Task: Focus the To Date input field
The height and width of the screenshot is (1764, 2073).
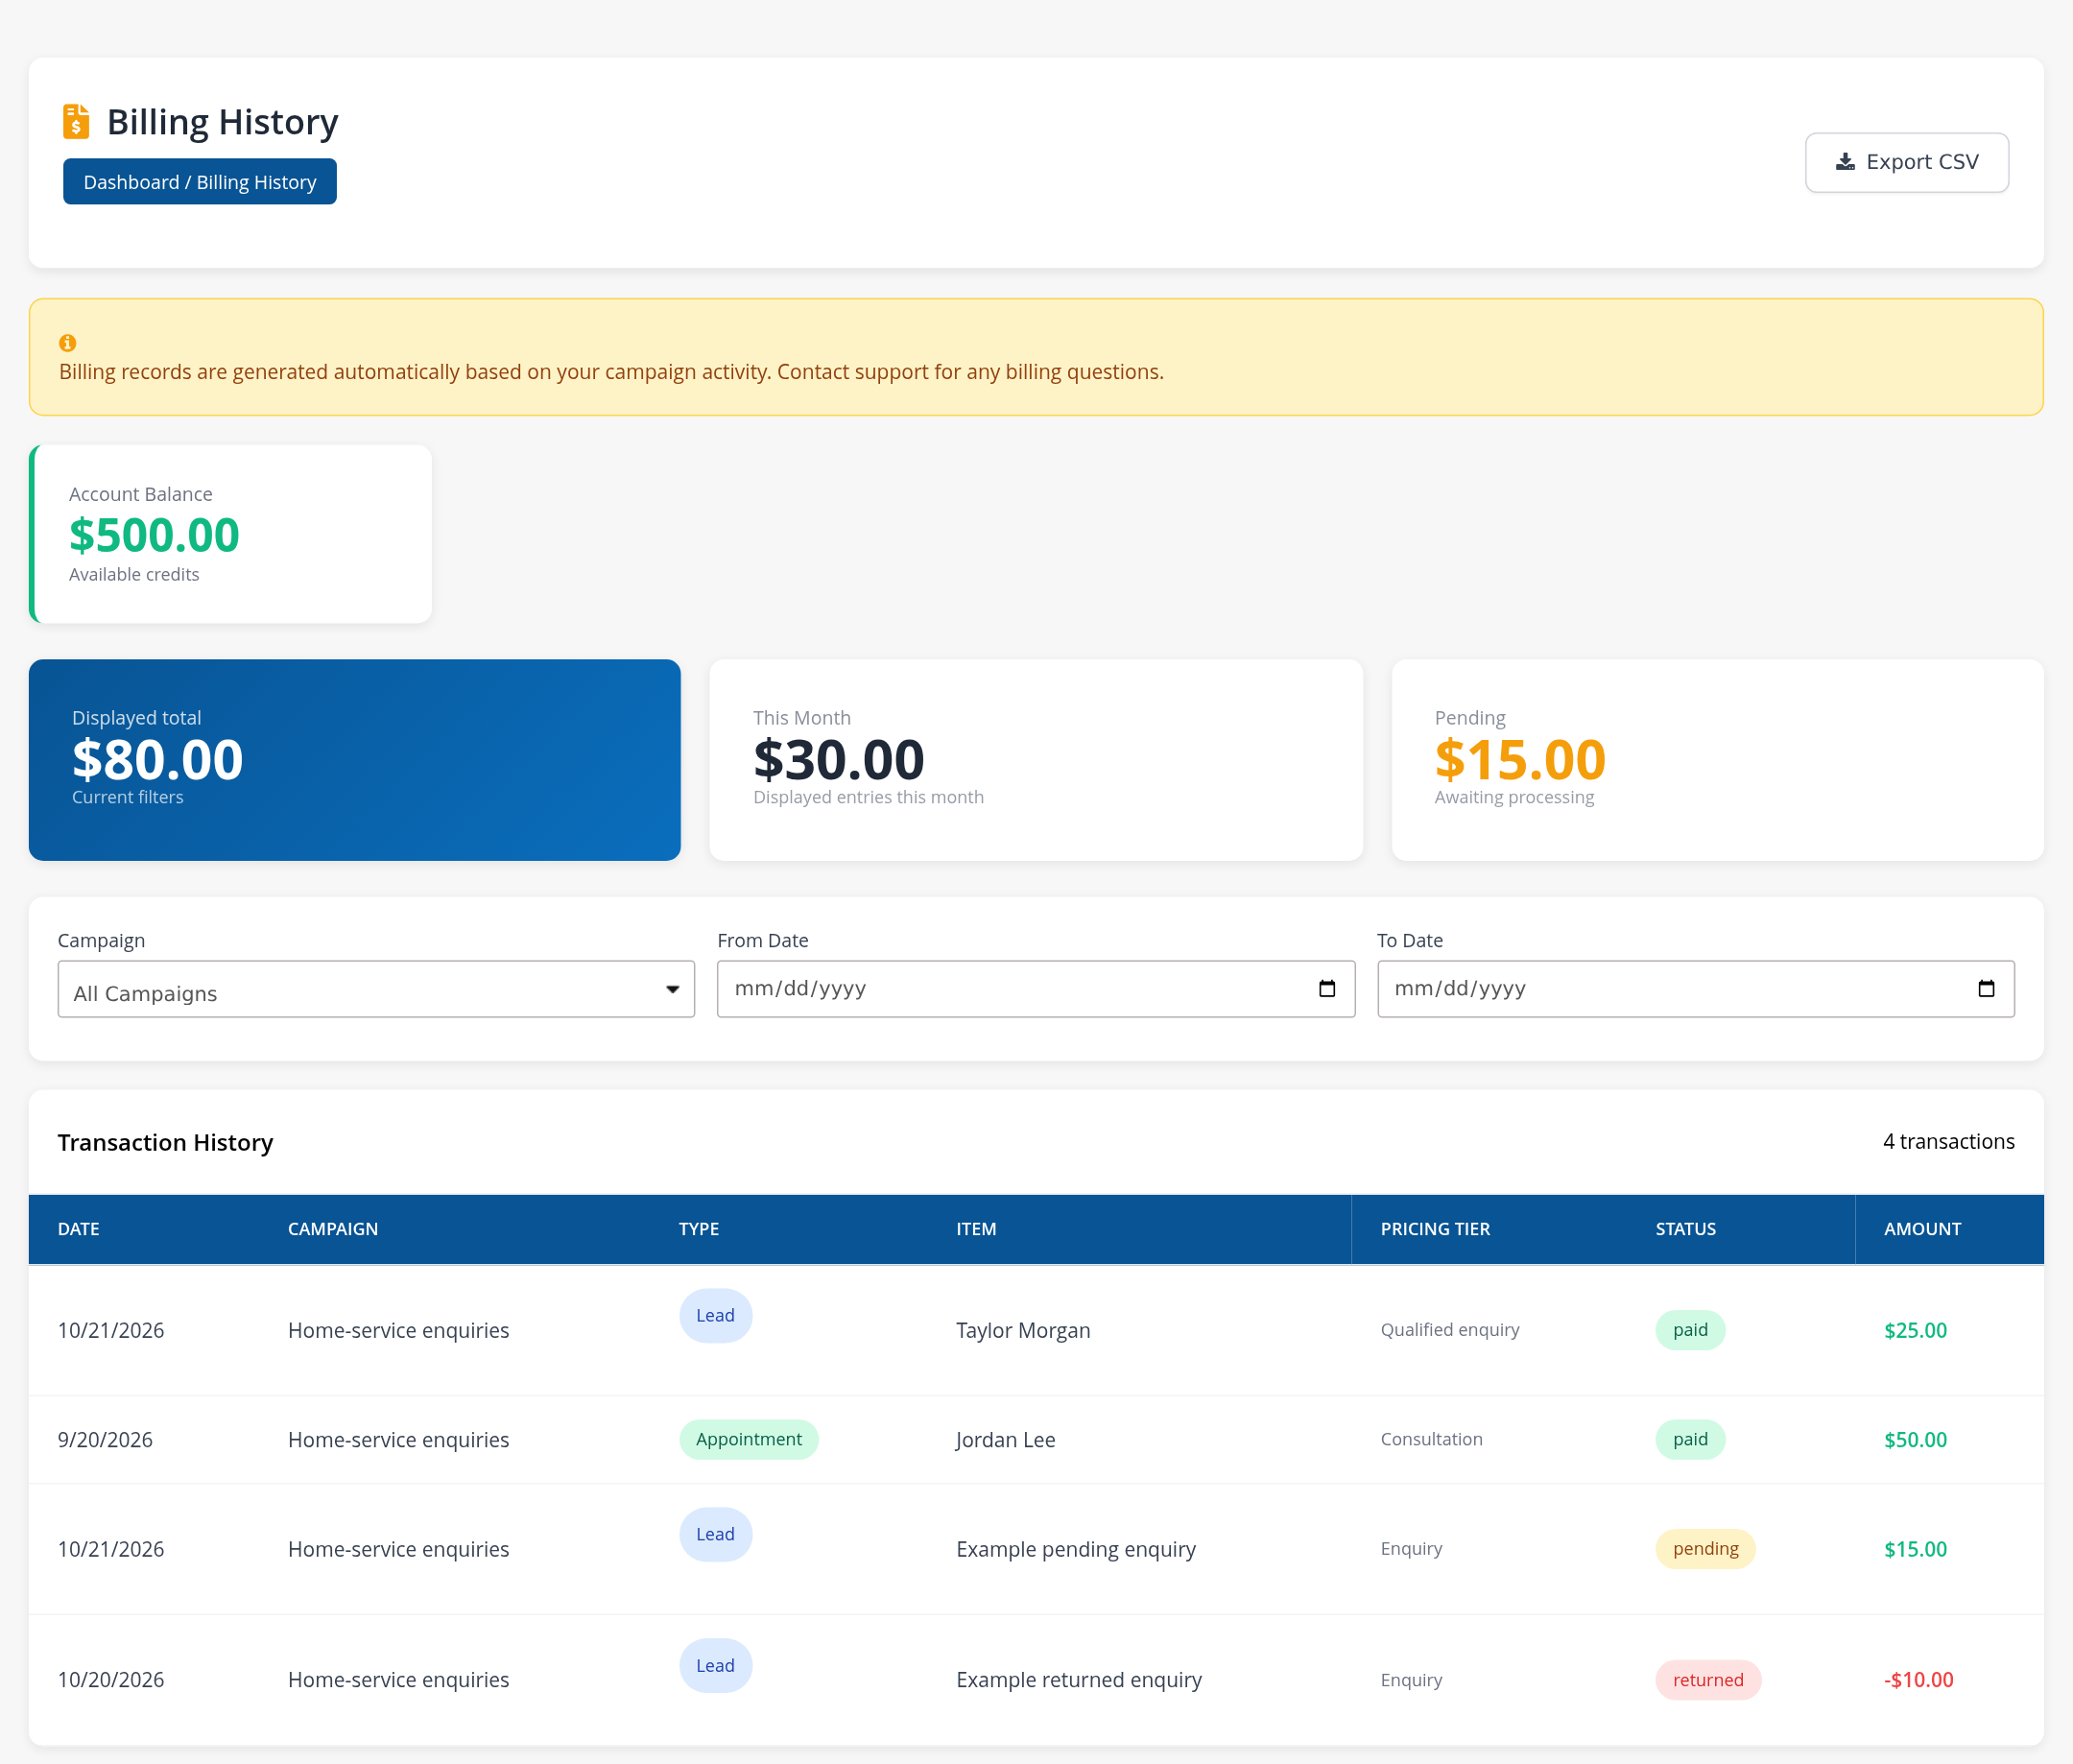Action: click(x=1695, y=990)
